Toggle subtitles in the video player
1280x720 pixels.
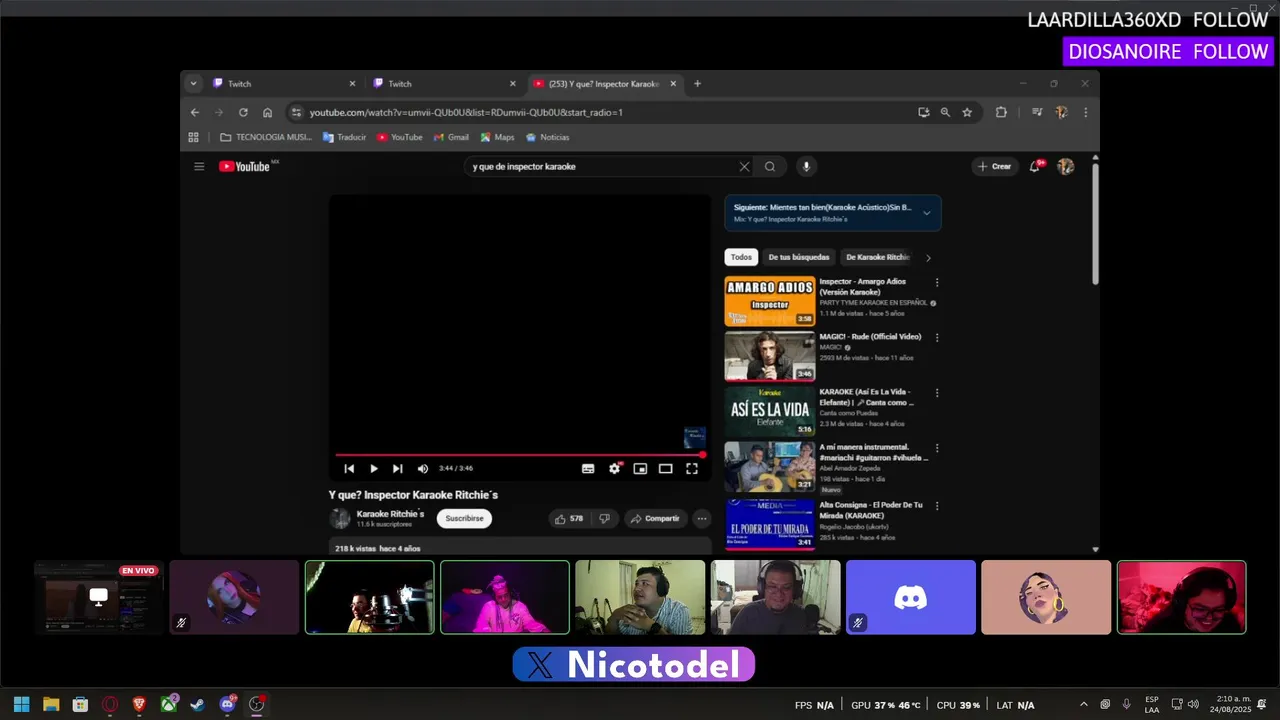588,468
